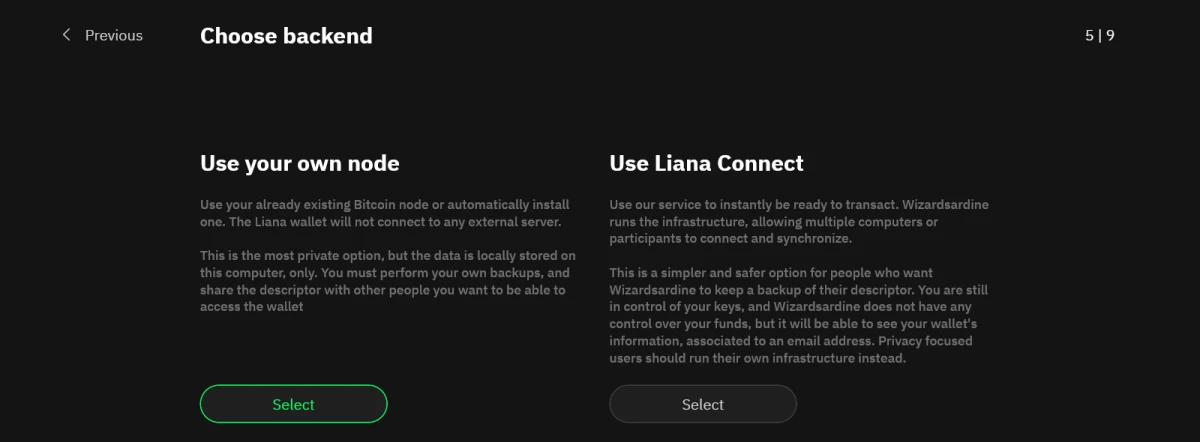Click the back chevron arrow icon

coord(67,35)
